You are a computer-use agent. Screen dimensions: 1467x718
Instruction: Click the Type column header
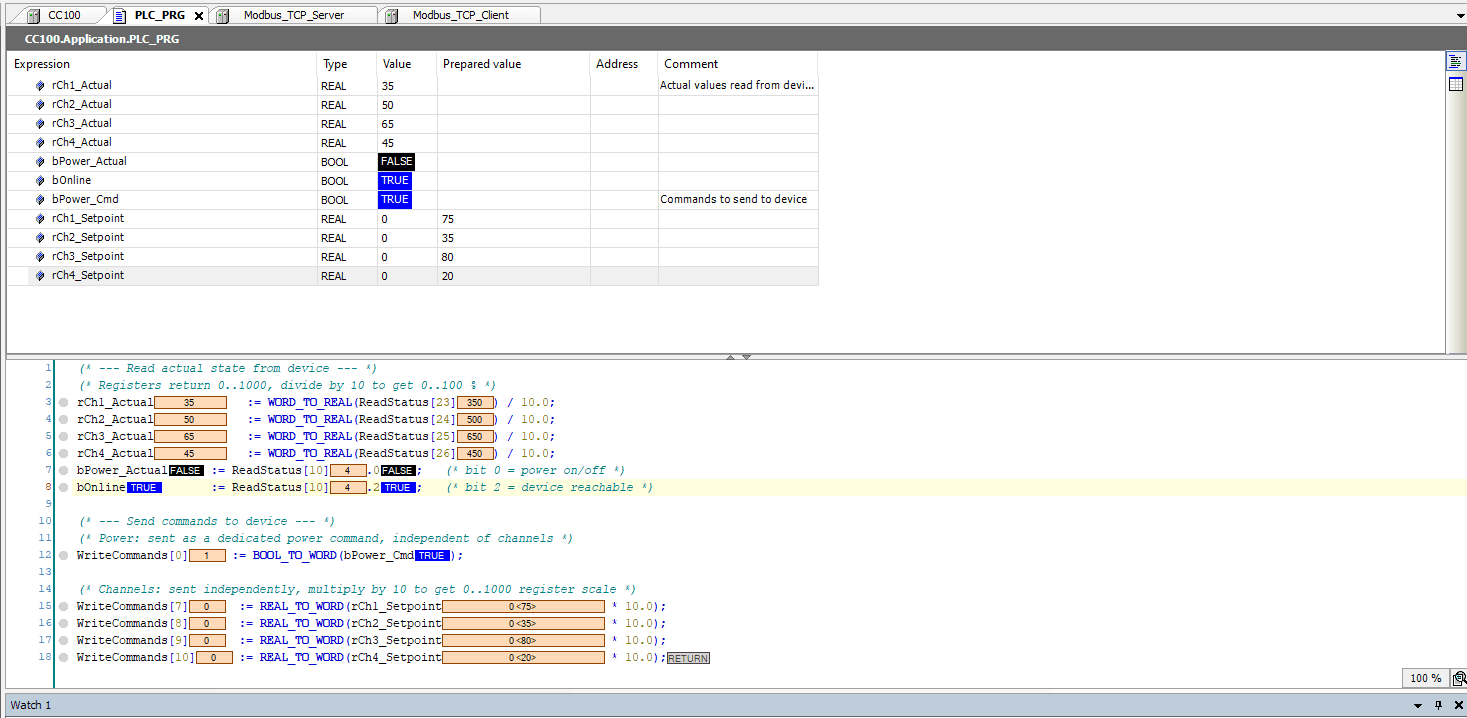point(347,64)
